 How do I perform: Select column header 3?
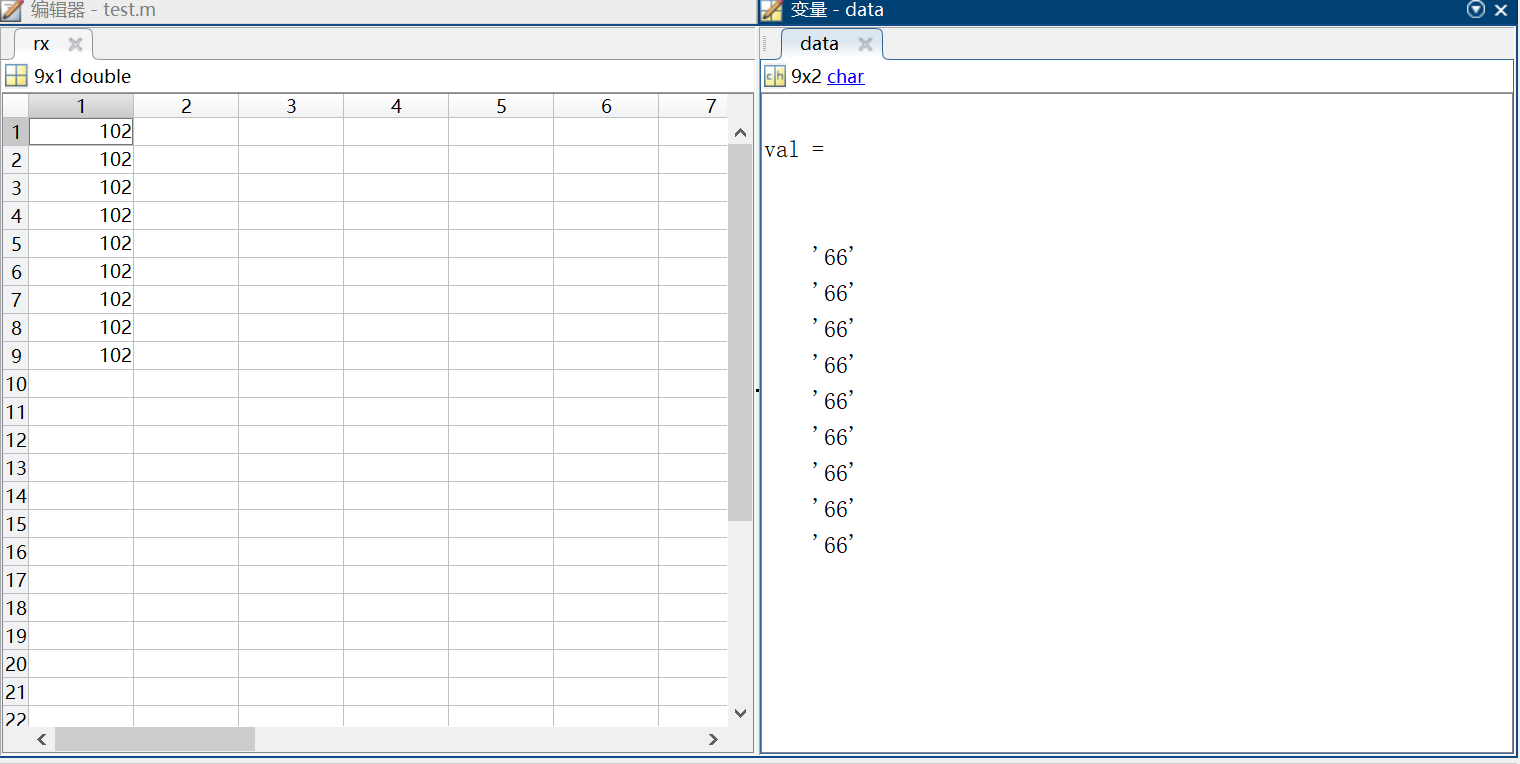click(291, 106)
